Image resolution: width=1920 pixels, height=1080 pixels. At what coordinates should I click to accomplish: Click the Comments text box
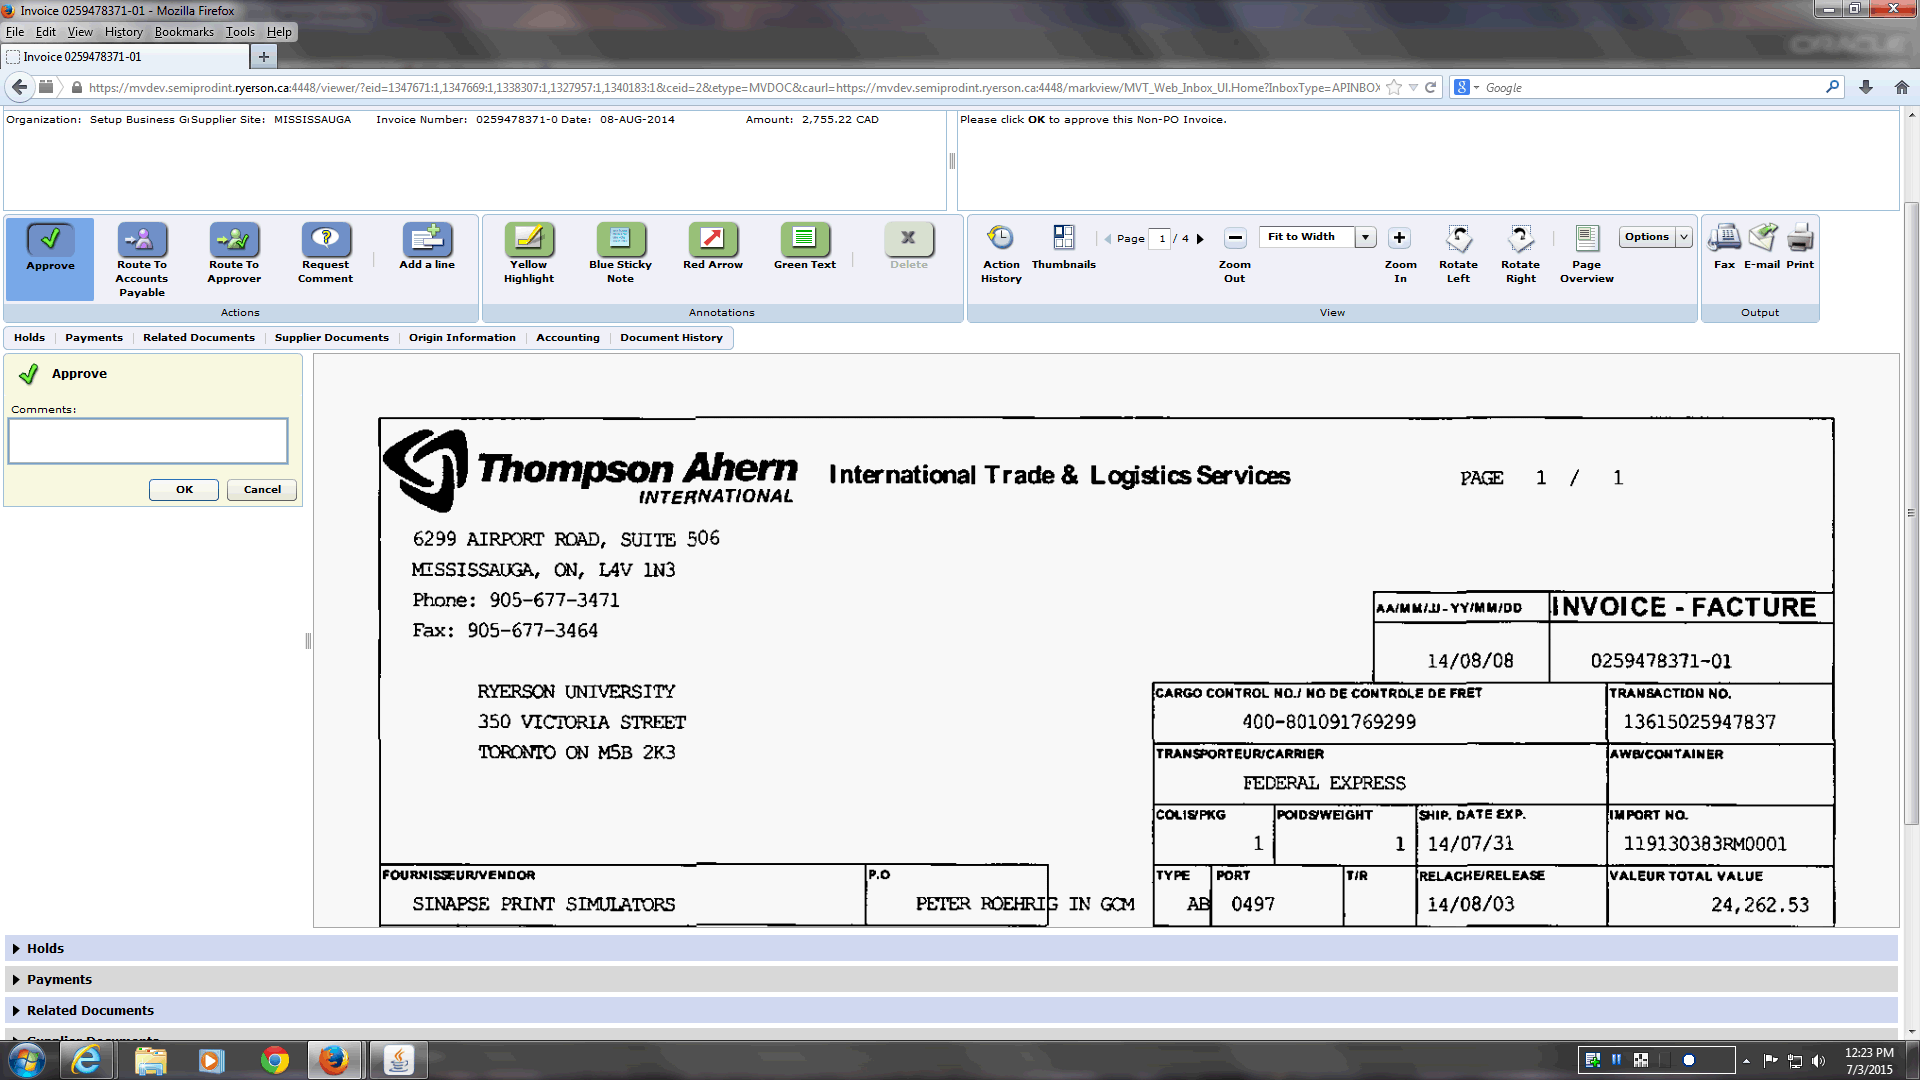tap(148, 441)
